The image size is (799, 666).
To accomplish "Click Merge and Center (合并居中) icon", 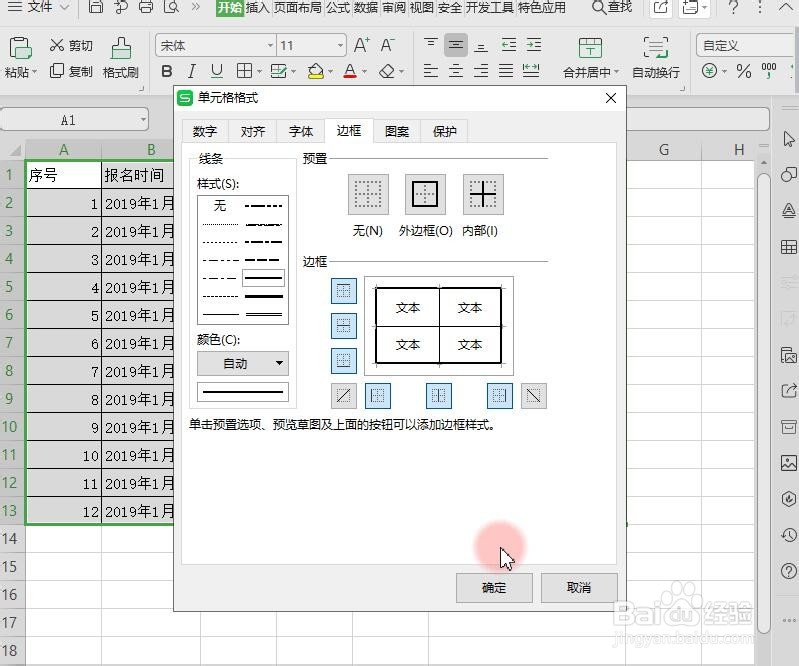I will coord(590,48).
